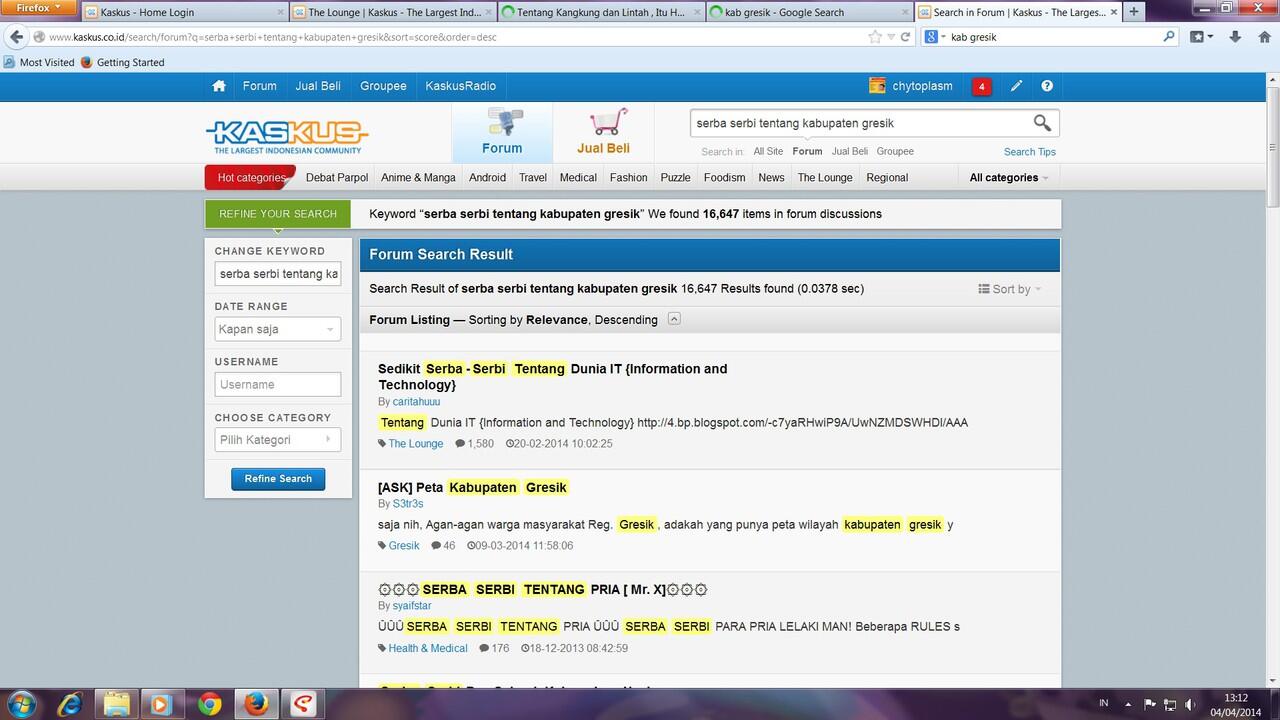Click the Firefox back arrow

pos(16,37)
